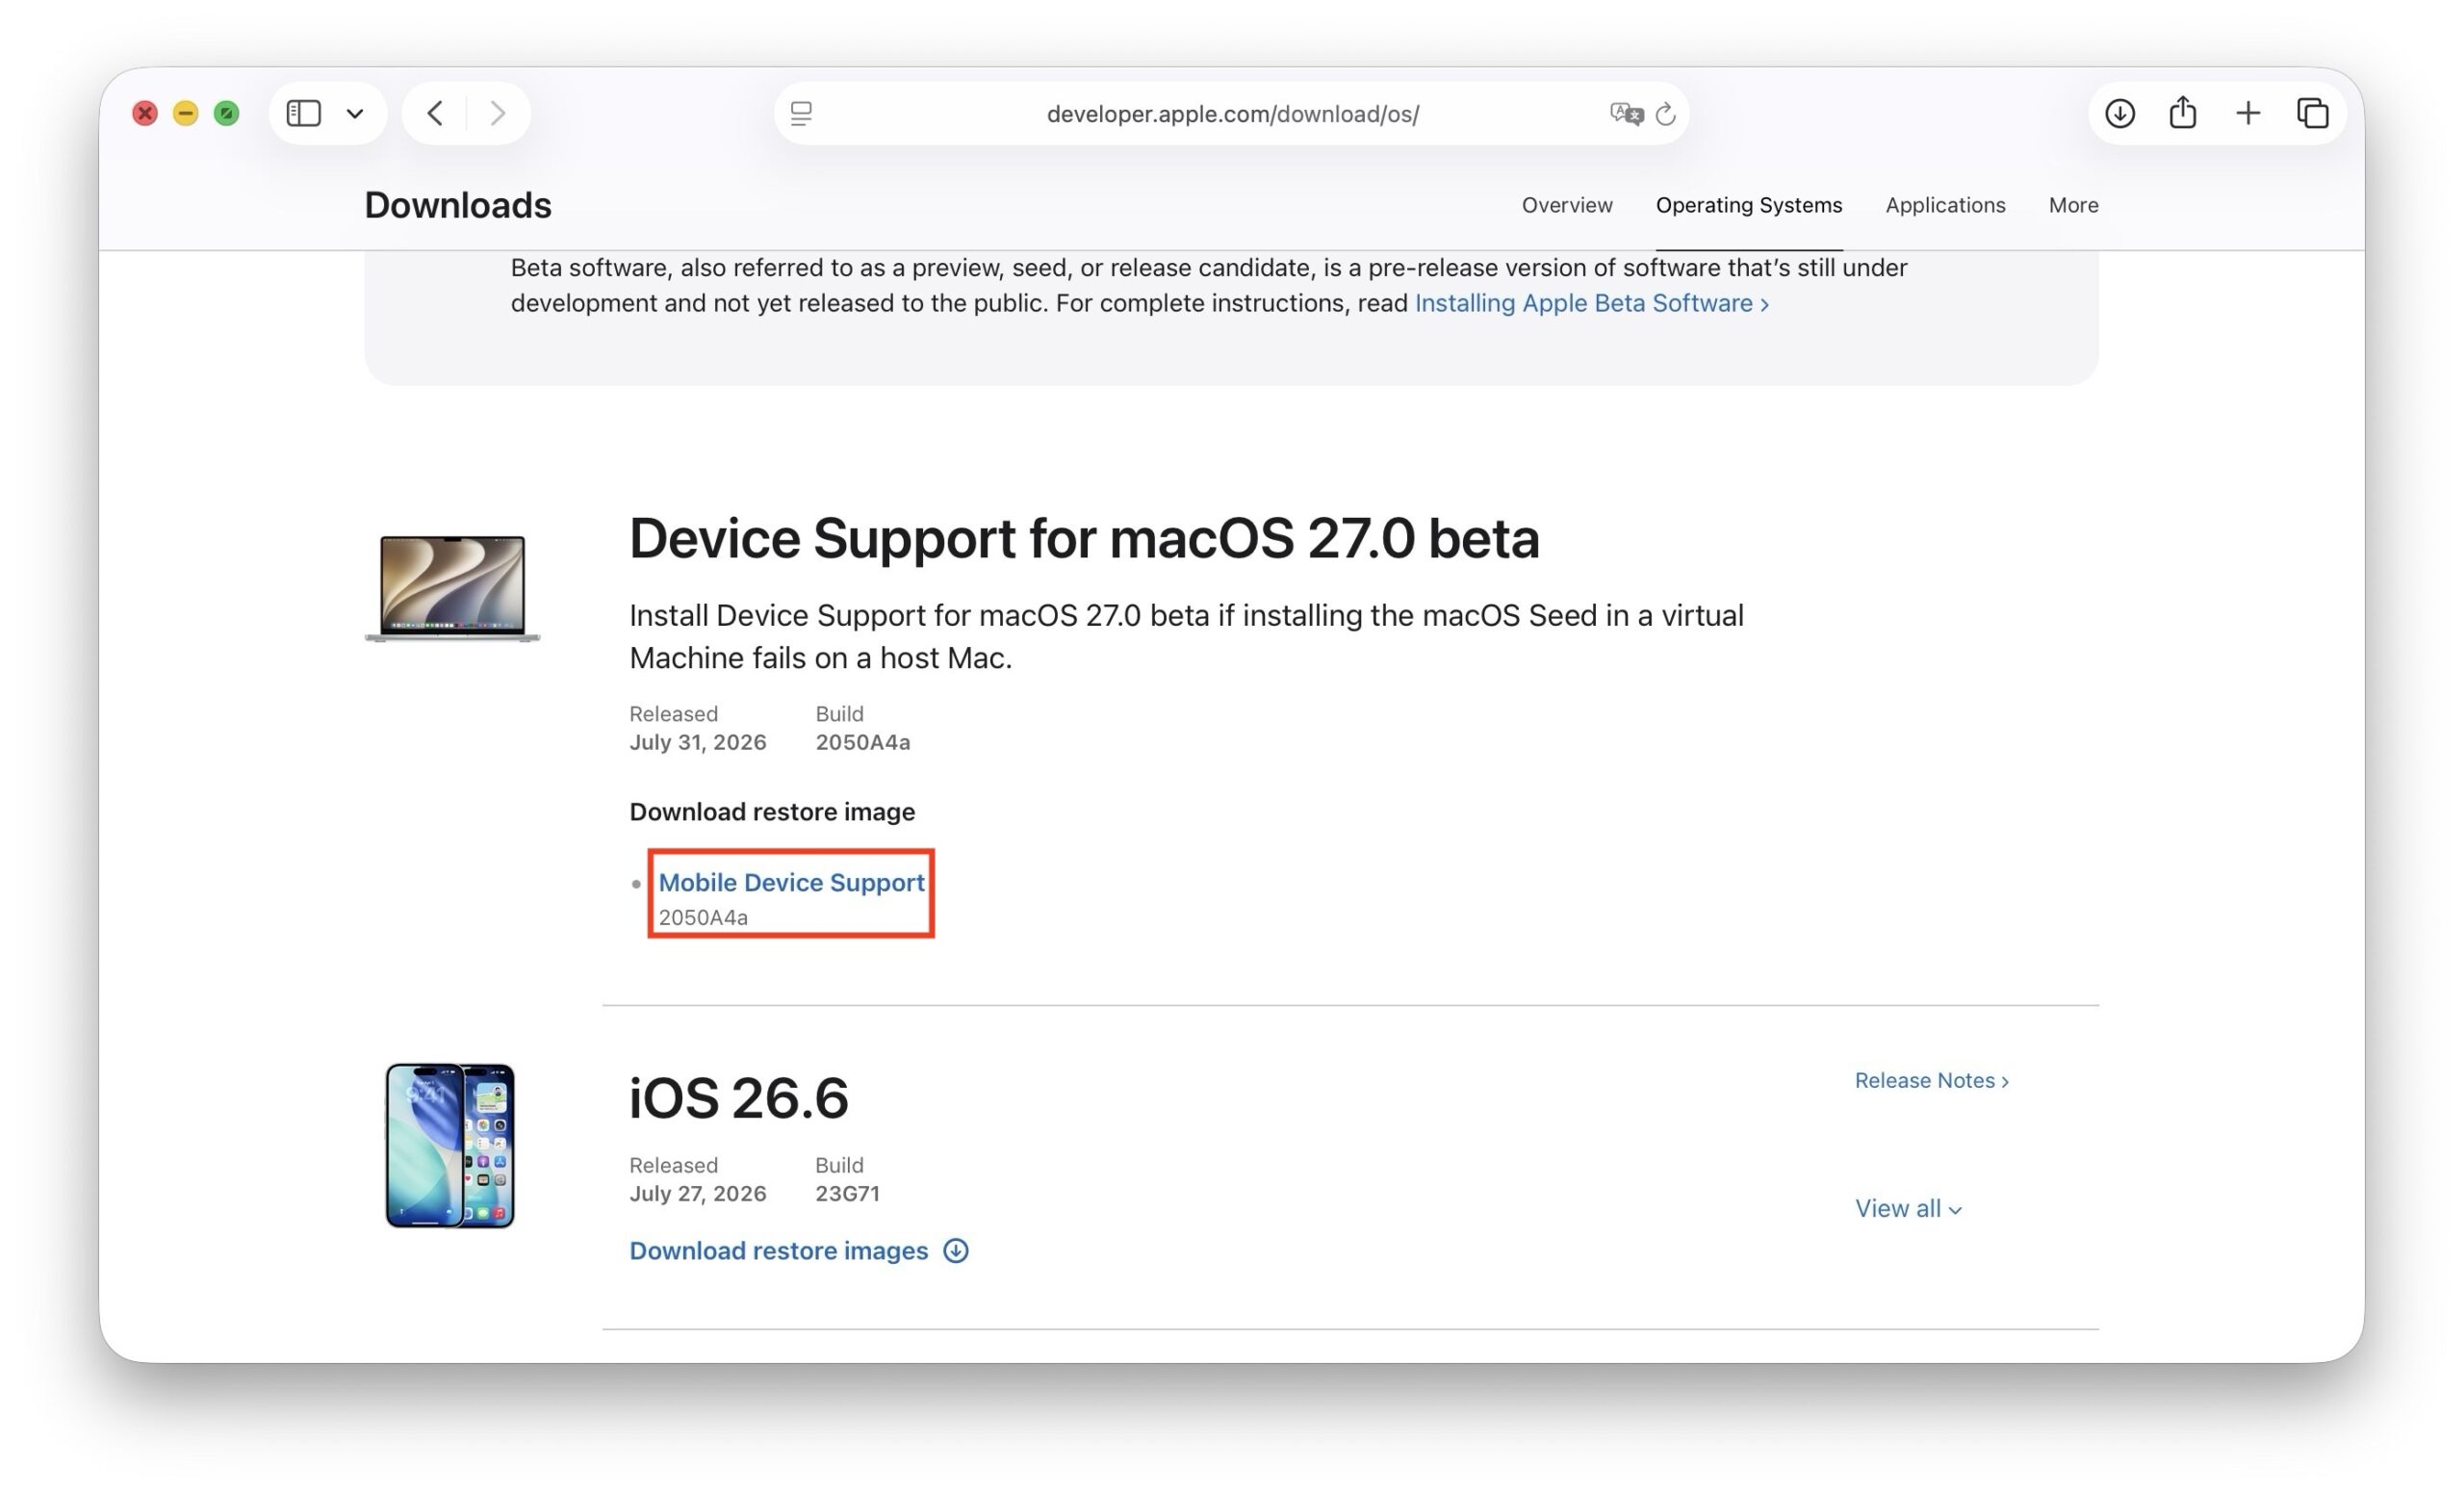Screen dimensions: 2464x1494
Task: Click the developer.apple.com address field
Action: [x=1232, y=114]
